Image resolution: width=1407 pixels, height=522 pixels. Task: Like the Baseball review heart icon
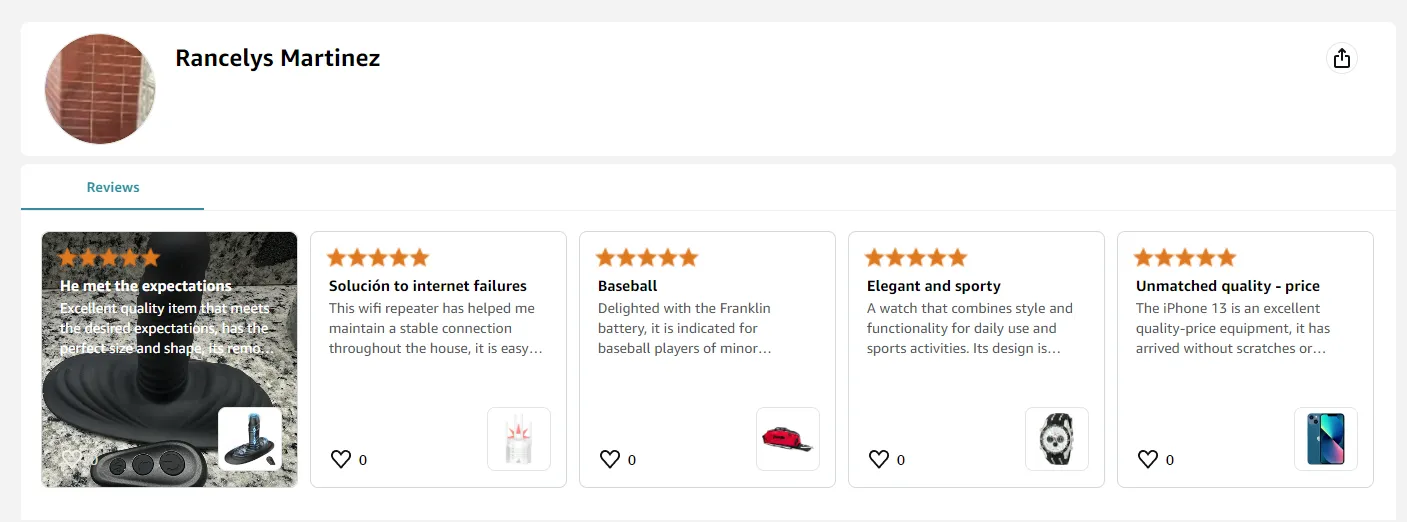pyautogui.click(x=610, y=459)
